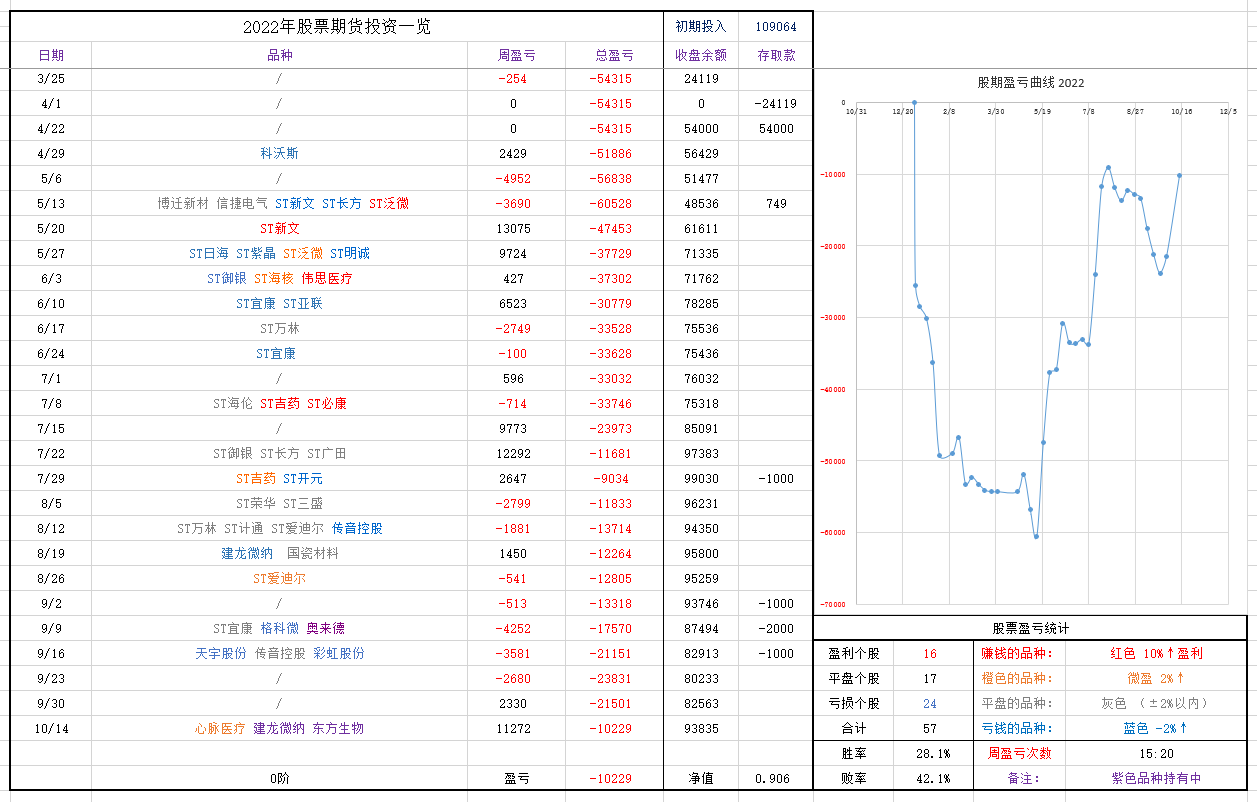Select the 总盈亏 column header
Viewport: 1257px width, 802px height.
(x=614, y=55)
